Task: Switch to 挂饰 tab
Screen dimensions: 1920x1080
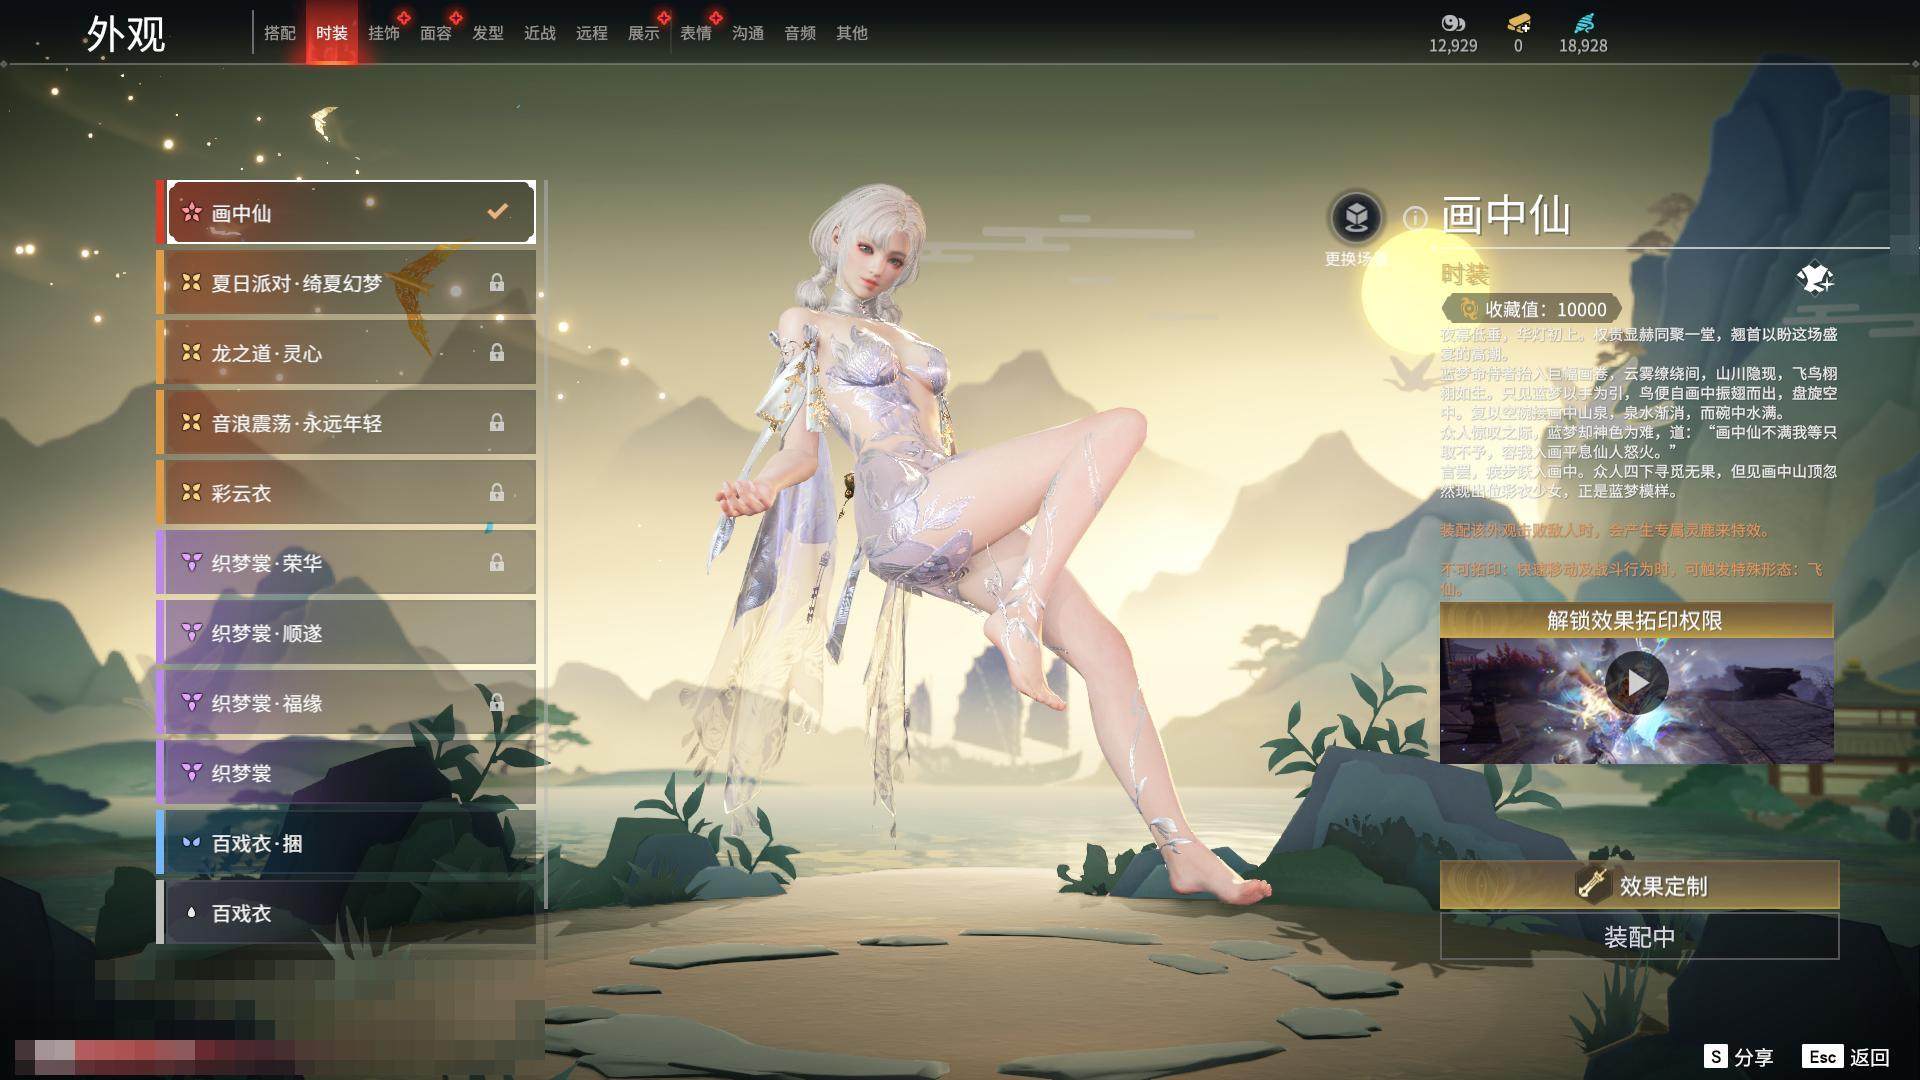Action: click(x=383, y=33)
